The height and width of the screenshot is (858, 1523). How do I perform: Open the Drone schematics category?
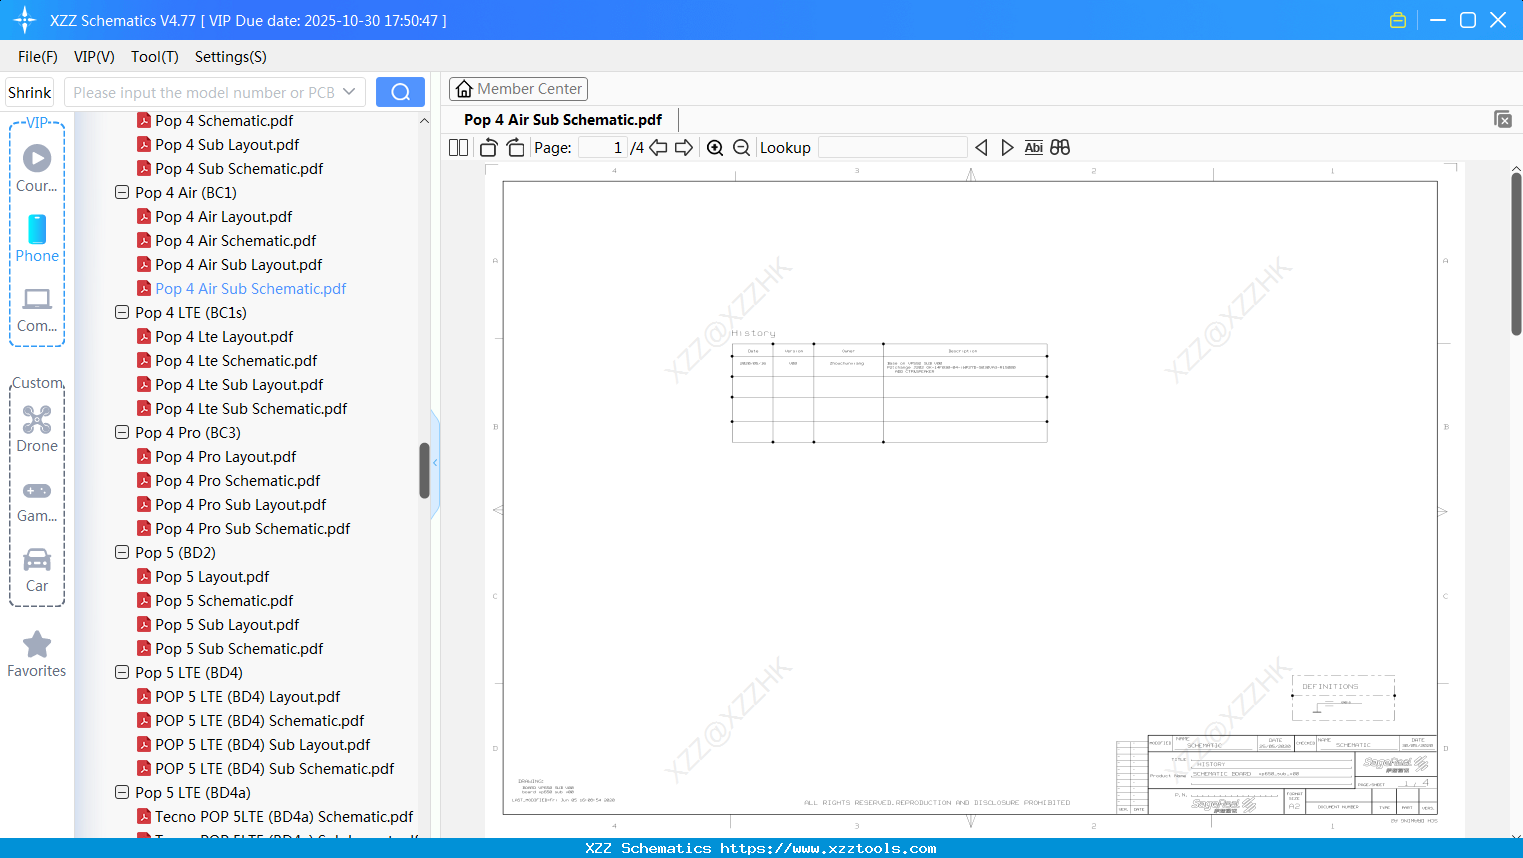37,429
